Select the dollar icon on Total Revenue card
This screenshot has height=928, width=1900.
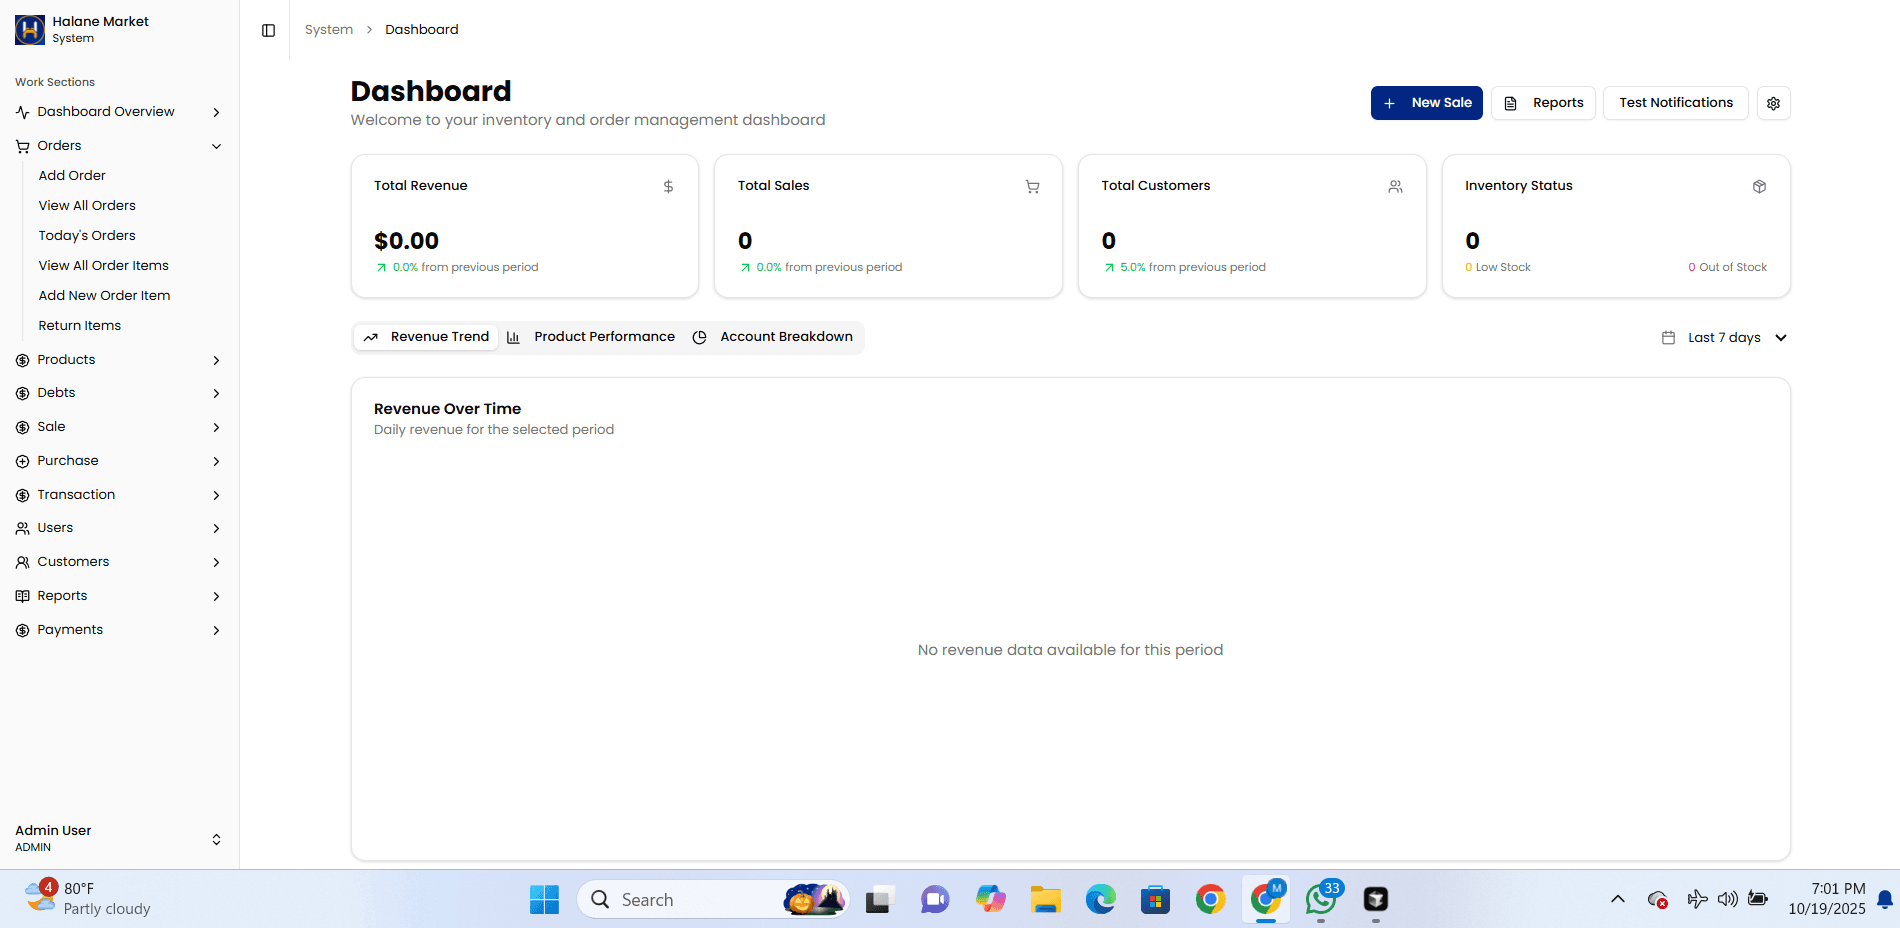click(x=667, y=186)
